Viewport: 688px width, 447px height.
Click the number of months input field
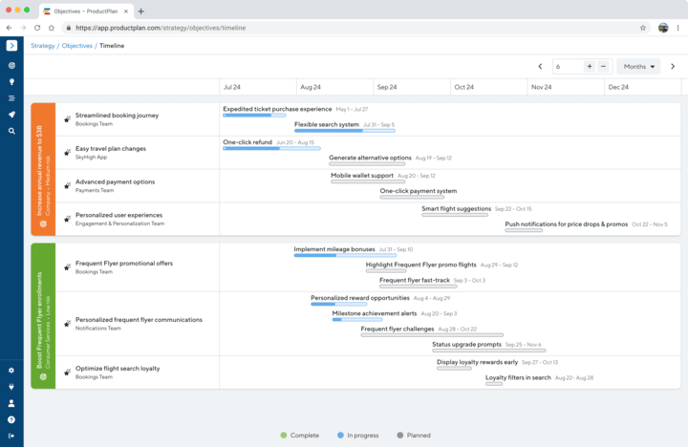point(567,66)
